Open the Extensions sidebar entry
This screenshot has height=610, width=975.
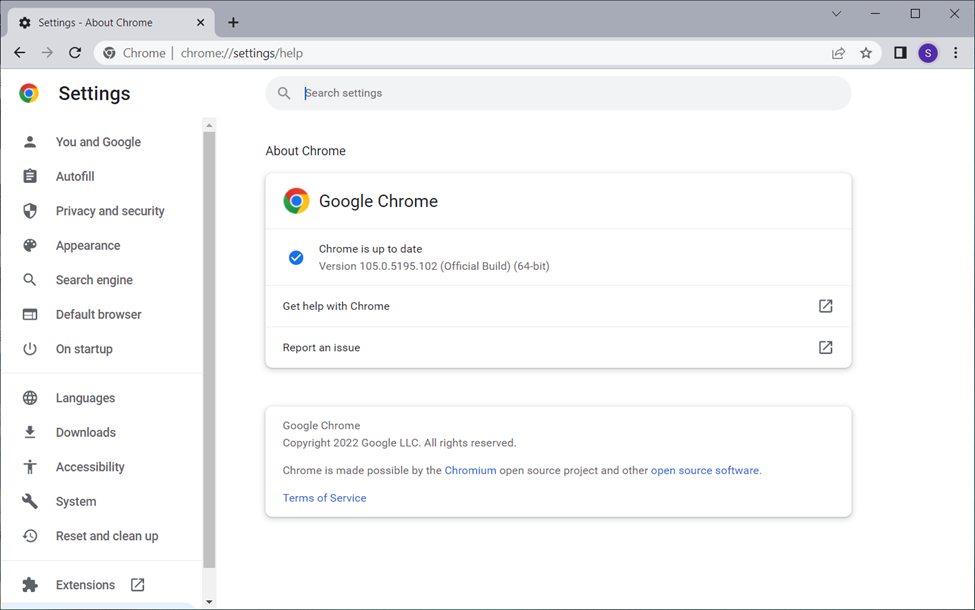click(85, 585)
